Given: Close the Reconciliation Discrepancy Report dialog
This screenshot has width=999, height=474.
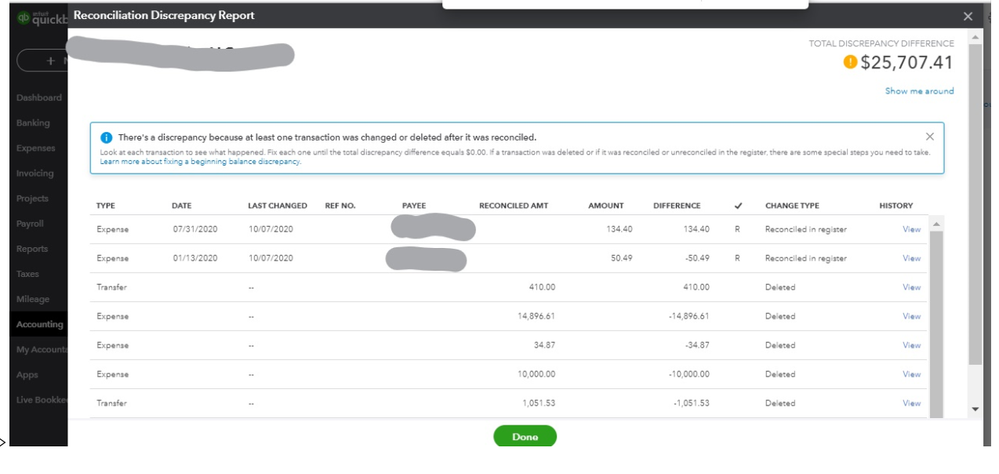Looking at the screenshot, I should 967,16.
